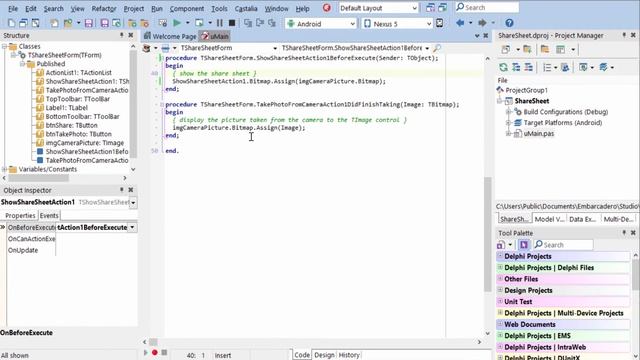
Task: Click the editor vertical scrollbar thumb
Action: (x=487, y=234)
